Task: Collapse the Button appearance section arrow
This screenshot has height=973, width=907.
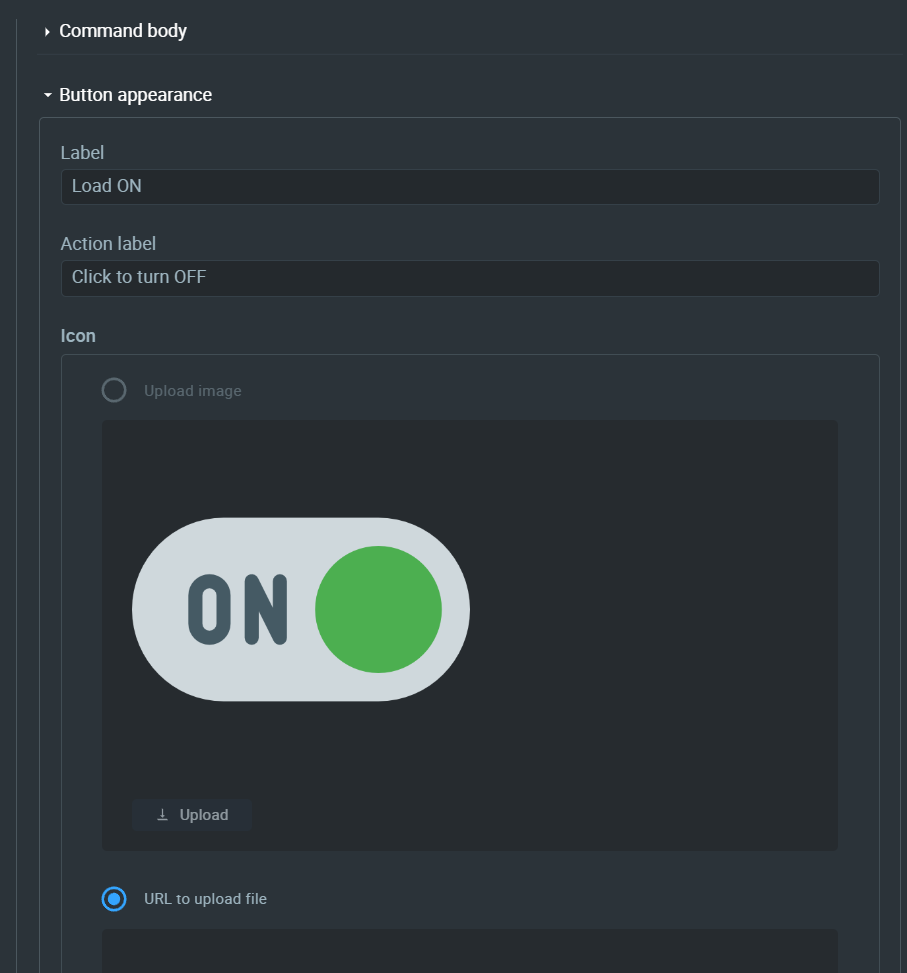Action: 47,95
